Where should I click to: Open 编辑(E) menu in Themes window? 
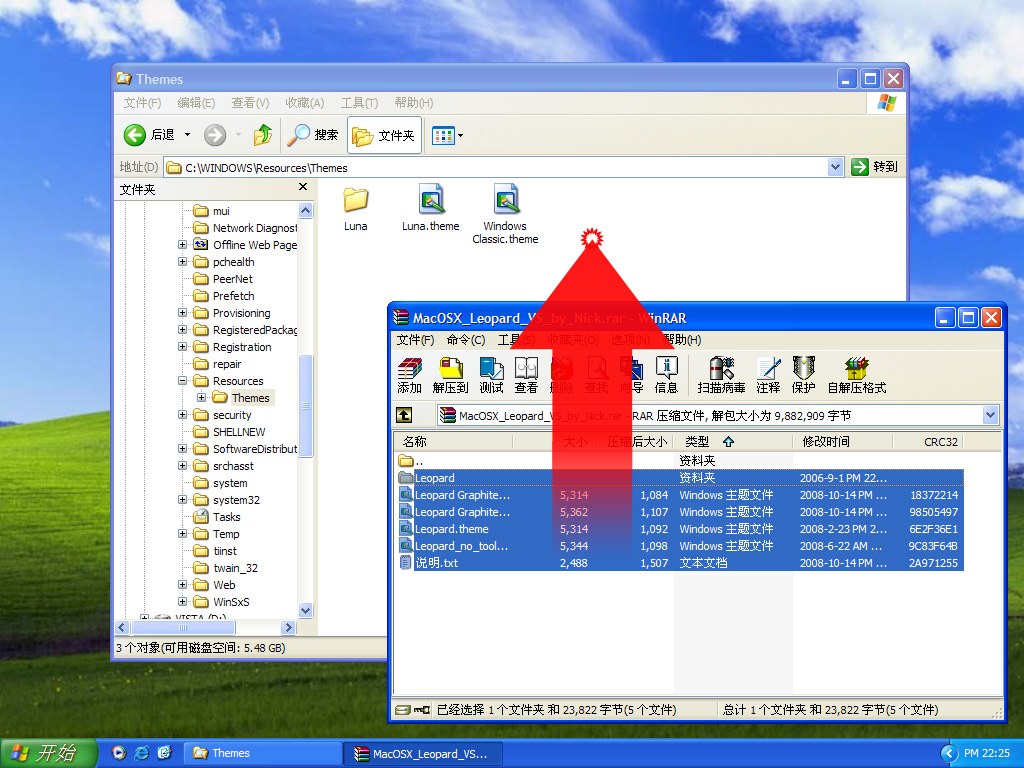[196, 103]
